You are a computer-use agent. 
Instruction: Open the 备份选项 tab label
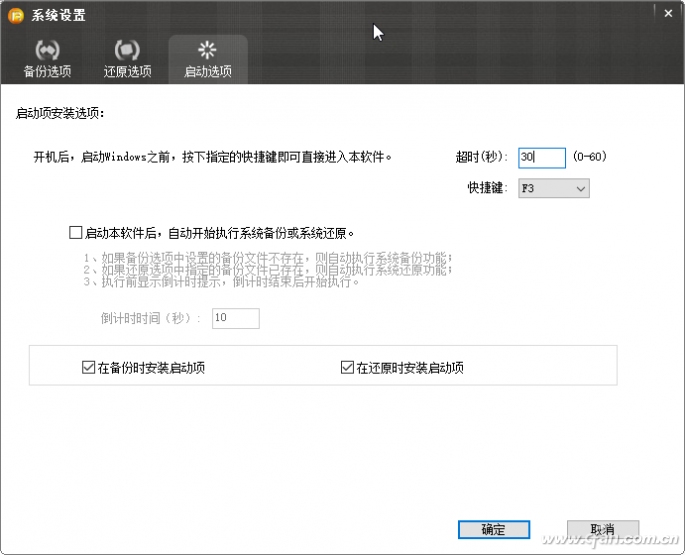pyautogui.click(x=47, y=71)
